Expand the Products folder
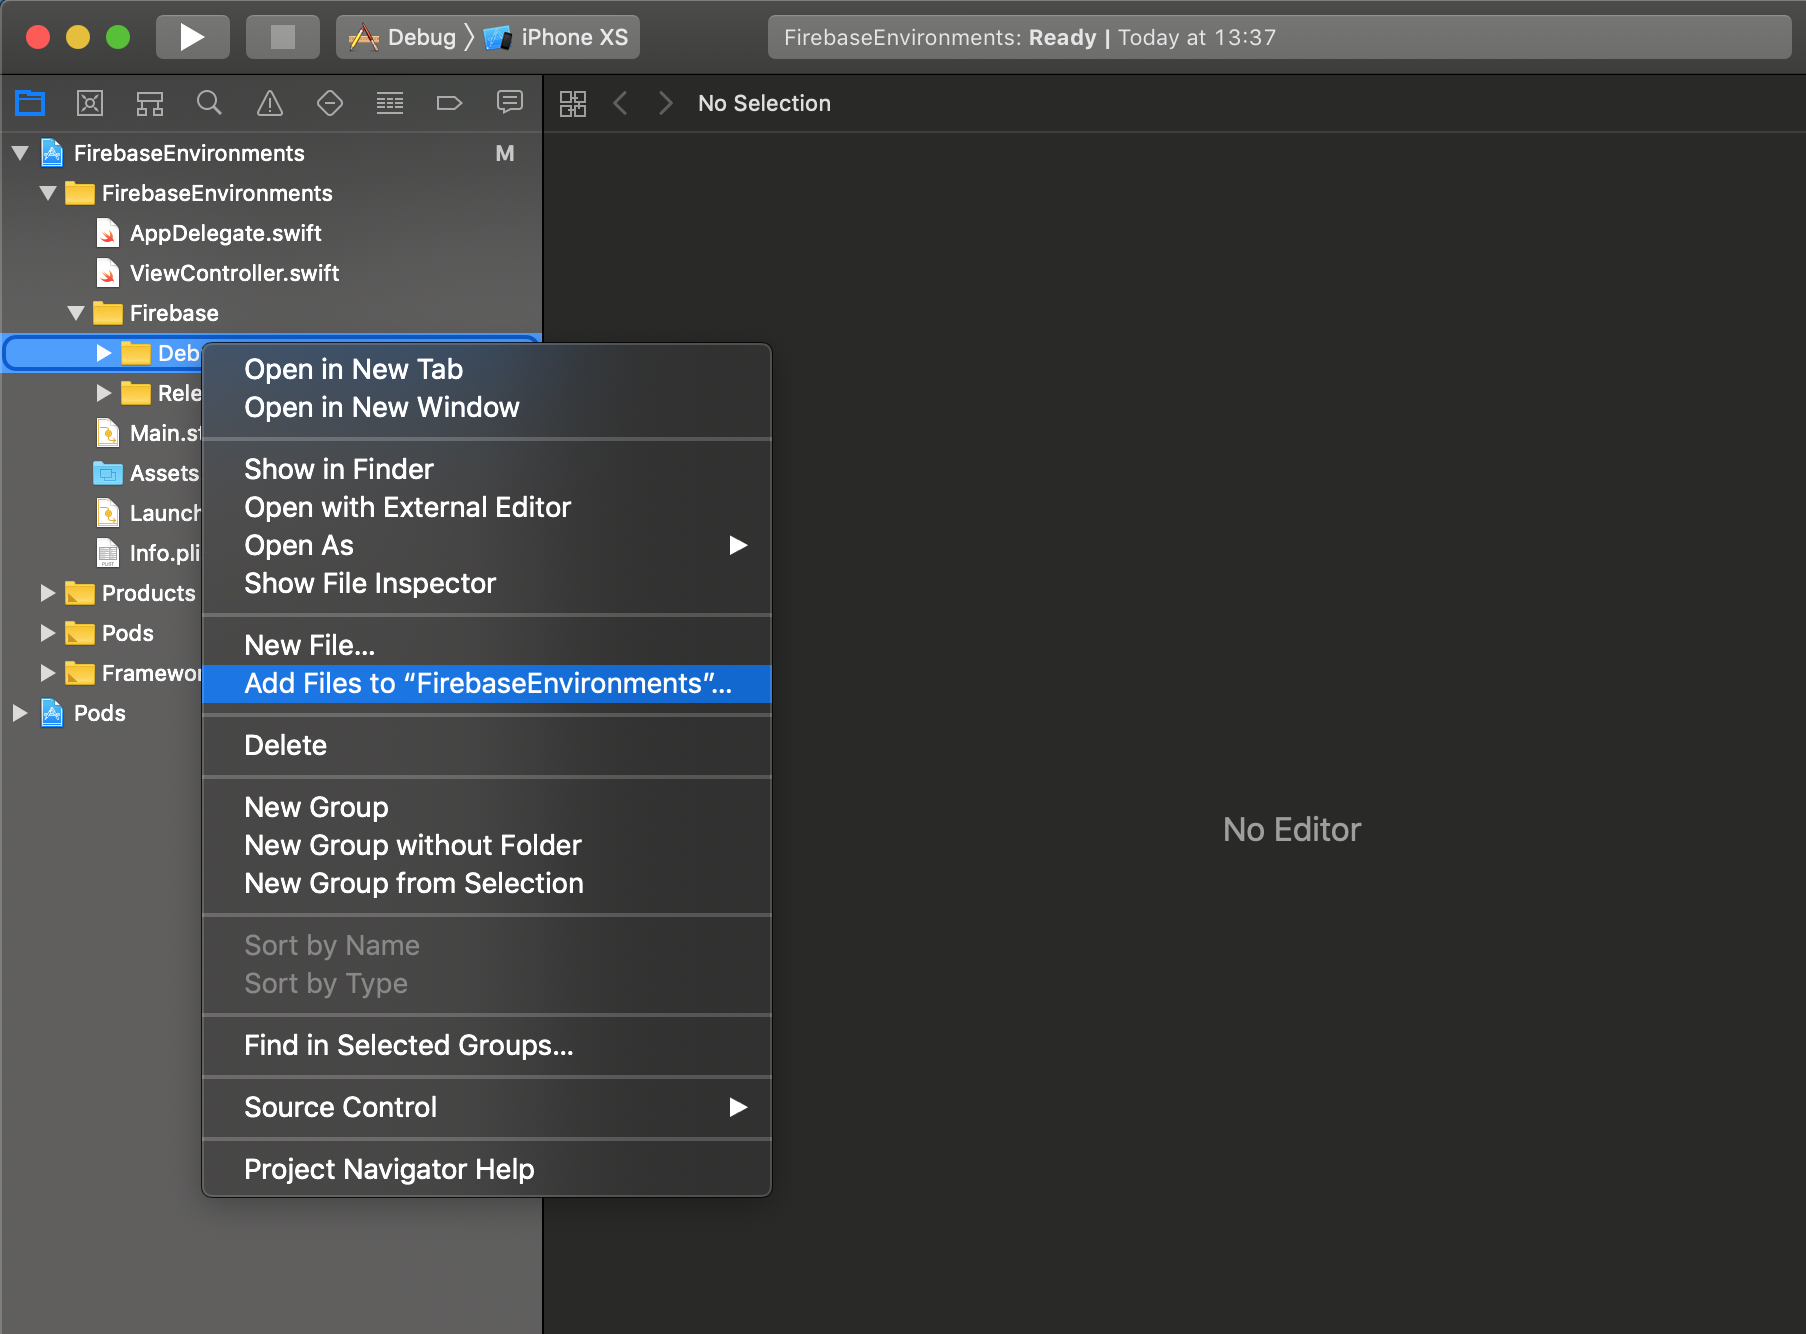Screen dimensions: 1806x1334 coord(47,593)
